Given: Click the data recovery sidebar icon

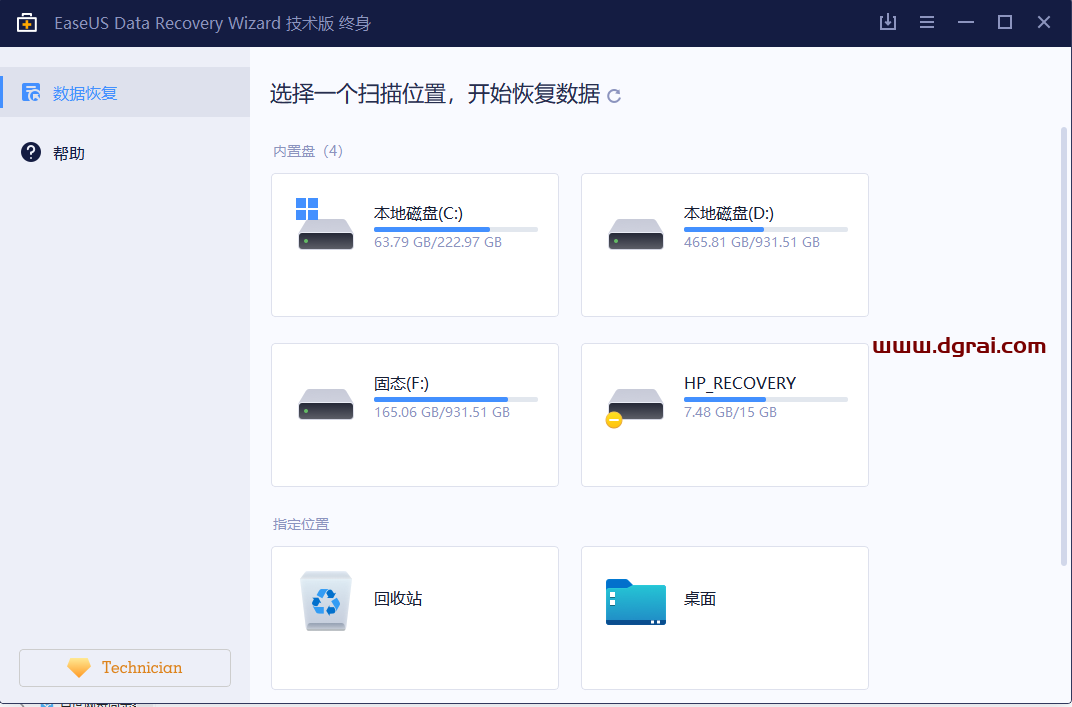Looking at the screenshot, I should (31, 92).
